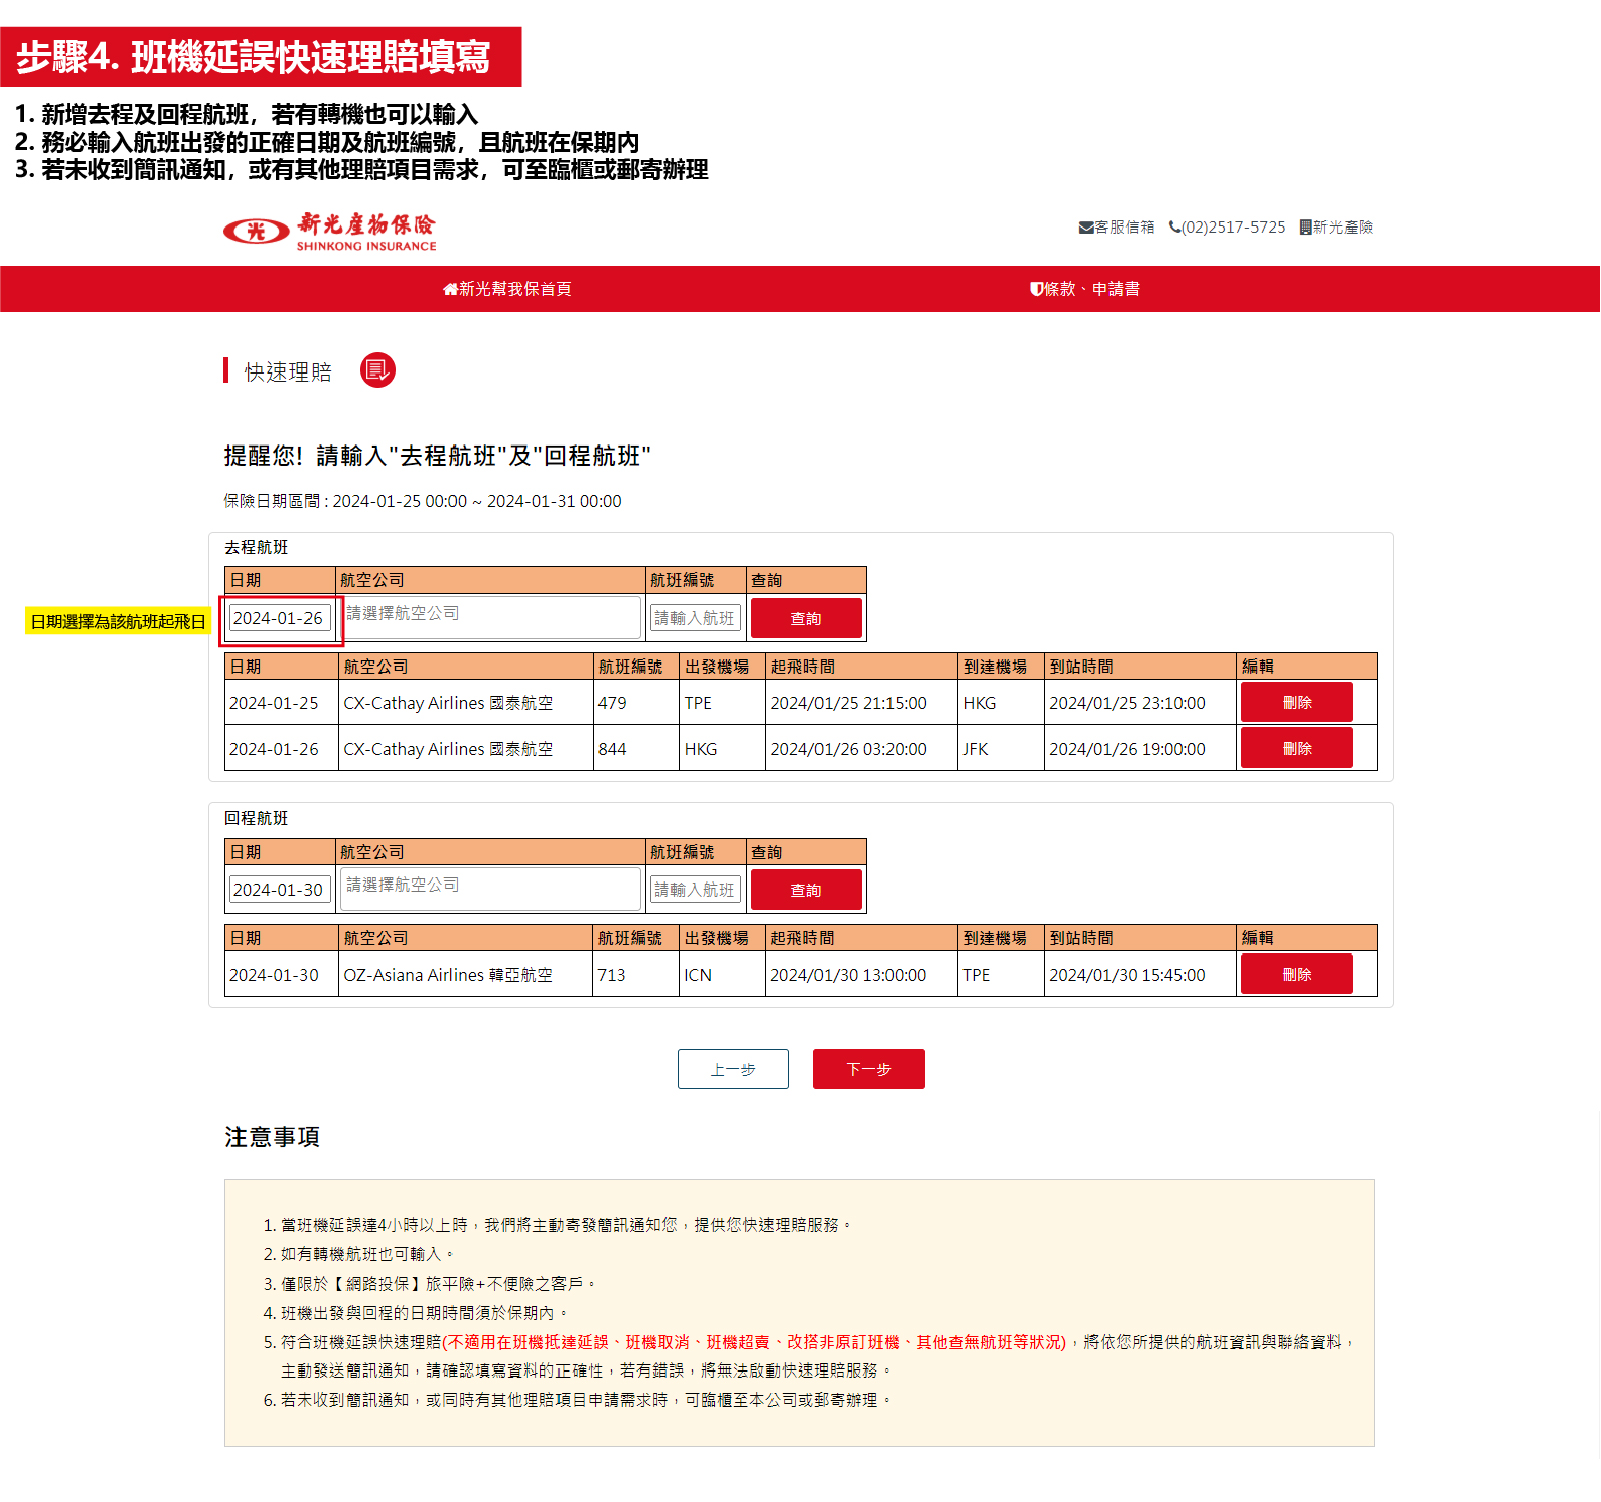Click the building icon beside 新光產險
1601x1502 pixels.
(1305, 227)
